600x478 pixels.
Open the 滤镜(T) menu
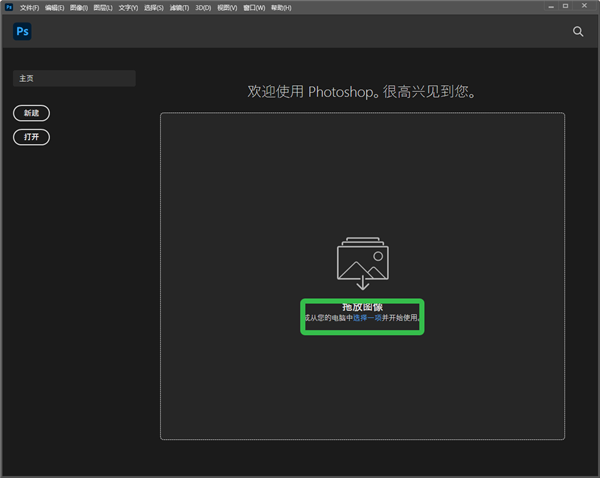(x=179, y=7)
